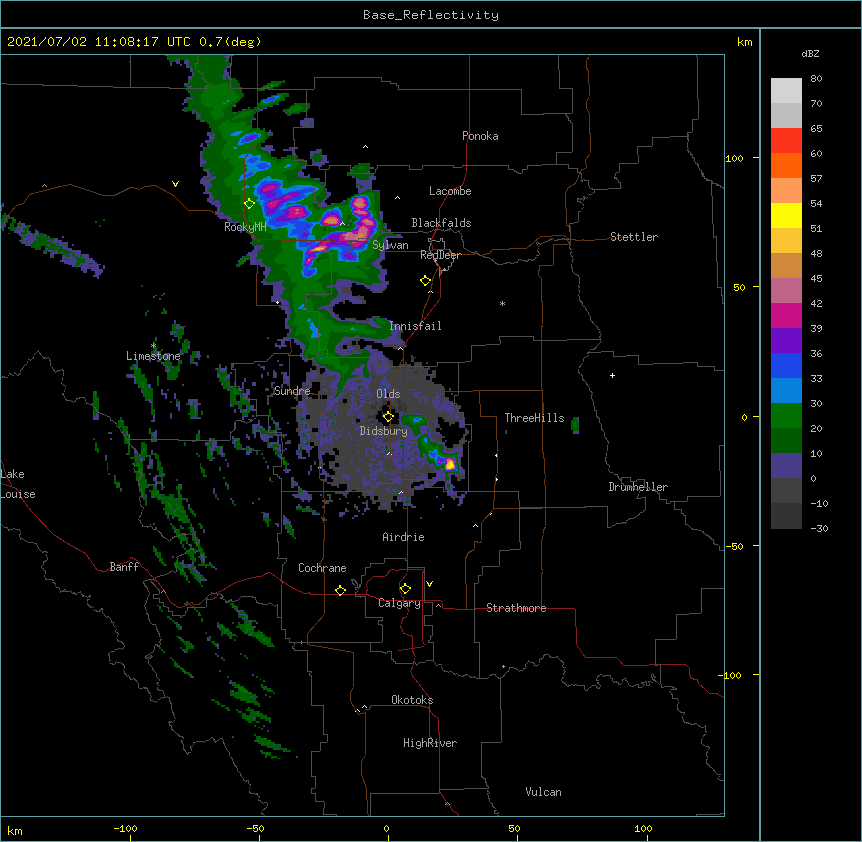Screen dimensions: 862x842
Task: Click the Okotoks label
Action: coord(412,700)
